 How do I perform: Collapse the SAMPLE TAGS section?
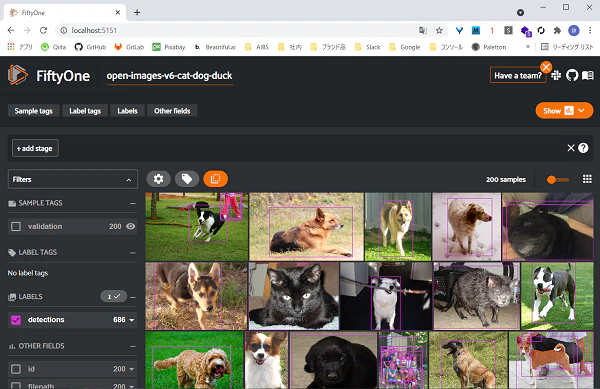pos(133,203)
